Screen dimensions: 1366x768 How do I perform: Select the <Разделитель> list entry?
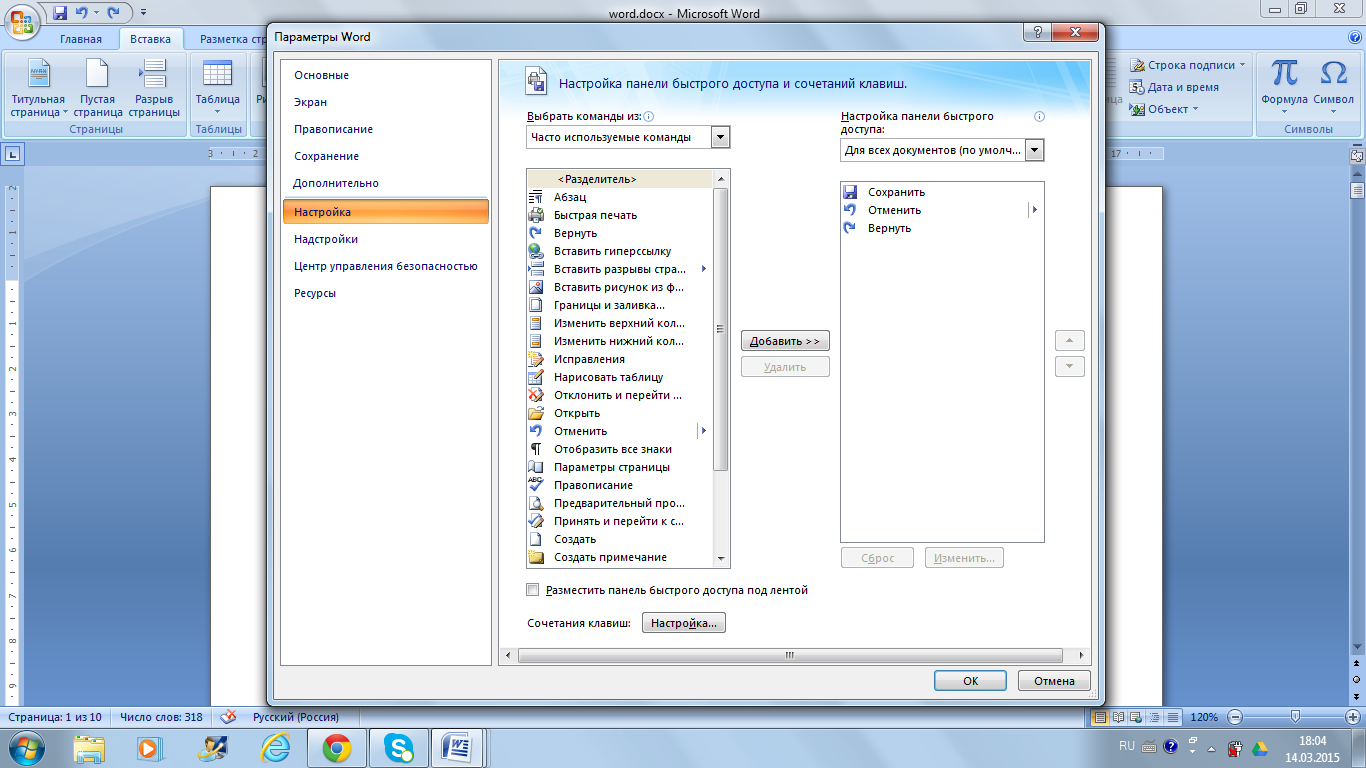coord(620,179)
